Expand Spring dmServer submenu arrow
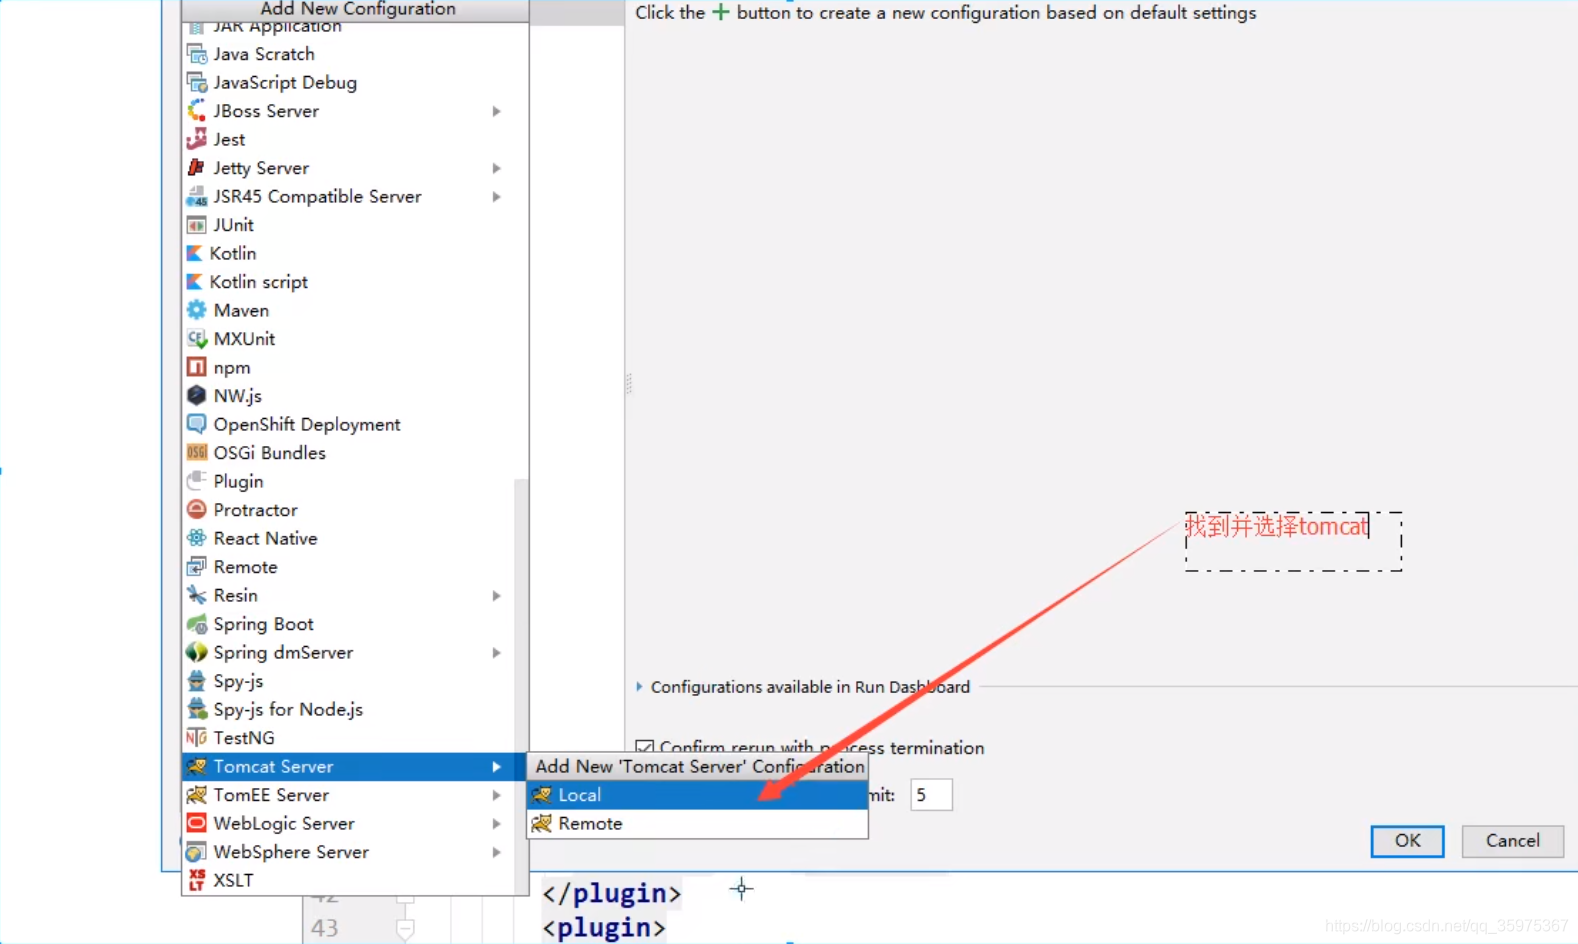This screenshot has height=944, width=1578. (496, 652)
